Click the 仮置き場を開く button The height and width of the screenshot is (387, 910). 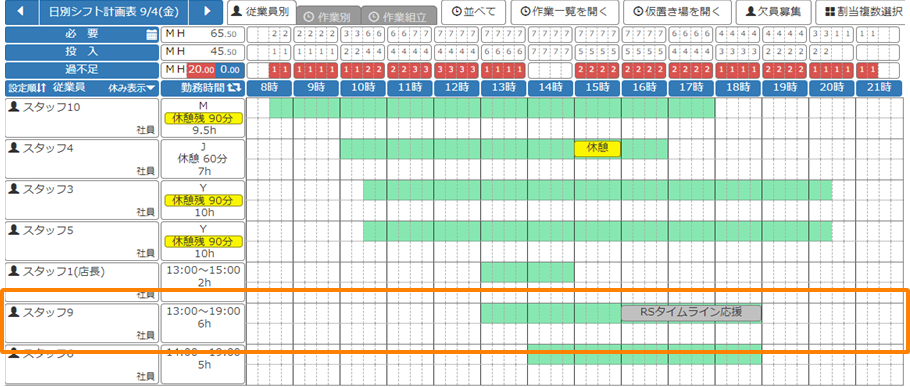[x=677, y=12]
